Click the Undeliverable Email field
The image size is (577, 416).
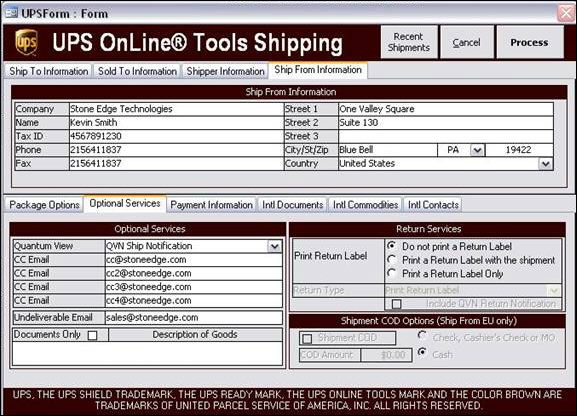[x=194, y=317]
